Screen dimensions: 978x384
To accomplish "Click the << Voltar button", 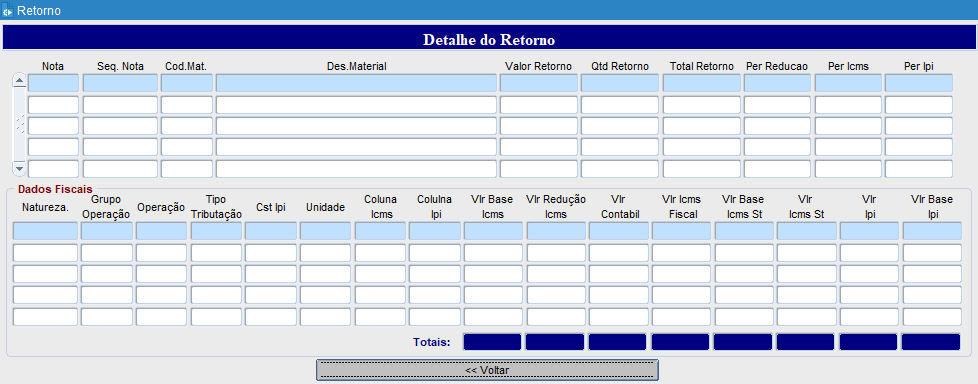I will (x=487, y=370).
